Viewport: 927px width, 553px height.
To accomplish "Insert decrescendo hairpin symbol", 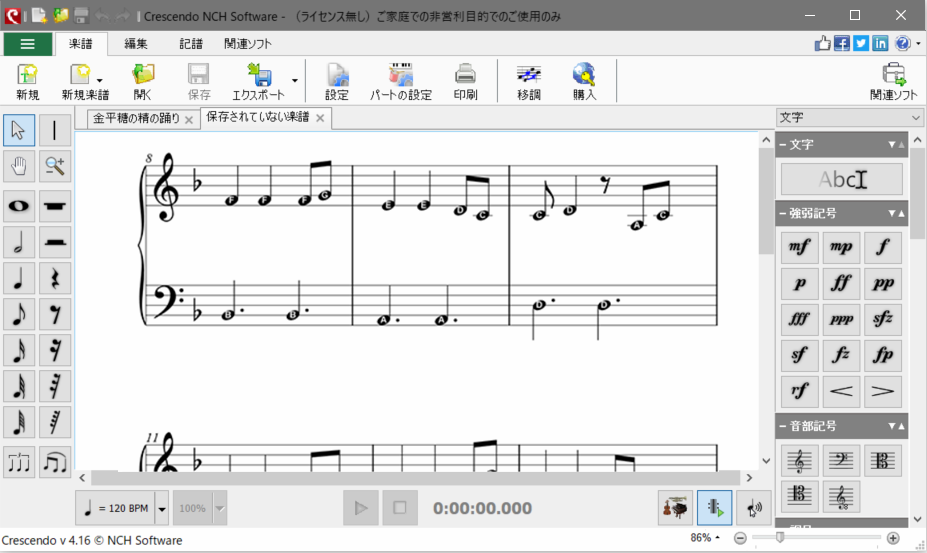I will tap(883, 392).
